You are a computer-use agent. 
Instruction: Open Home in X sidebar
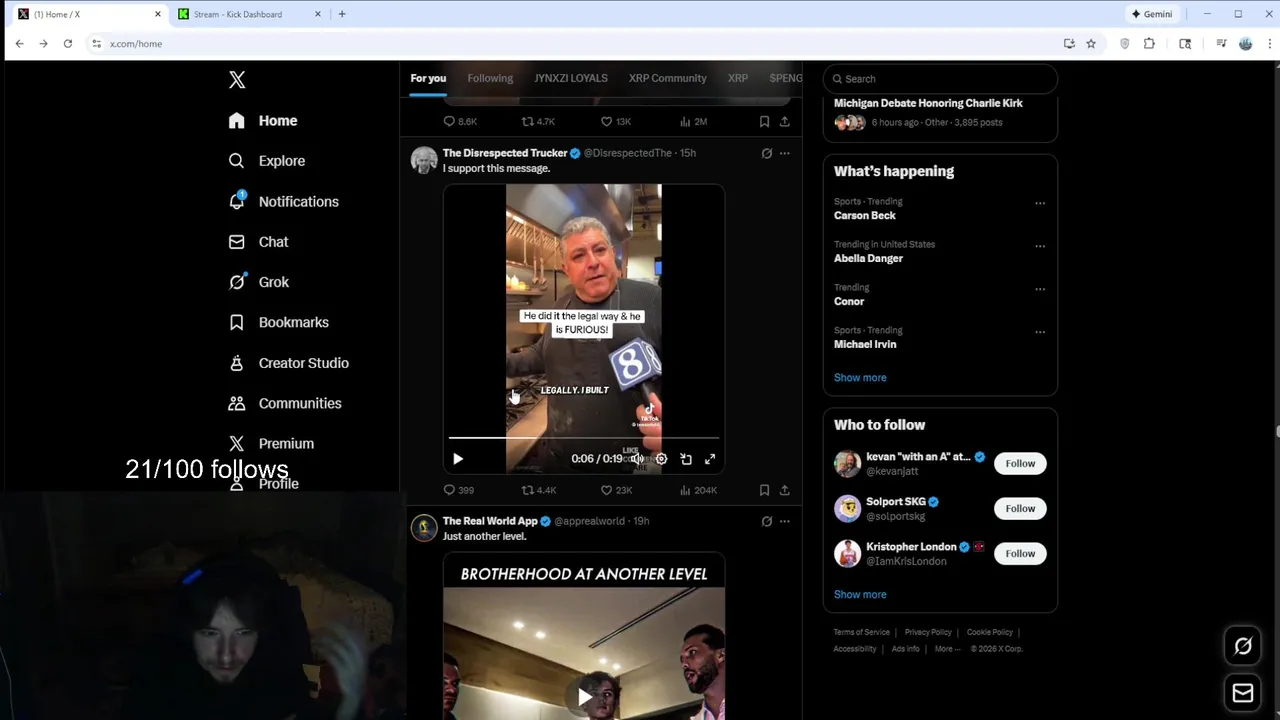[x=263, y=121]
